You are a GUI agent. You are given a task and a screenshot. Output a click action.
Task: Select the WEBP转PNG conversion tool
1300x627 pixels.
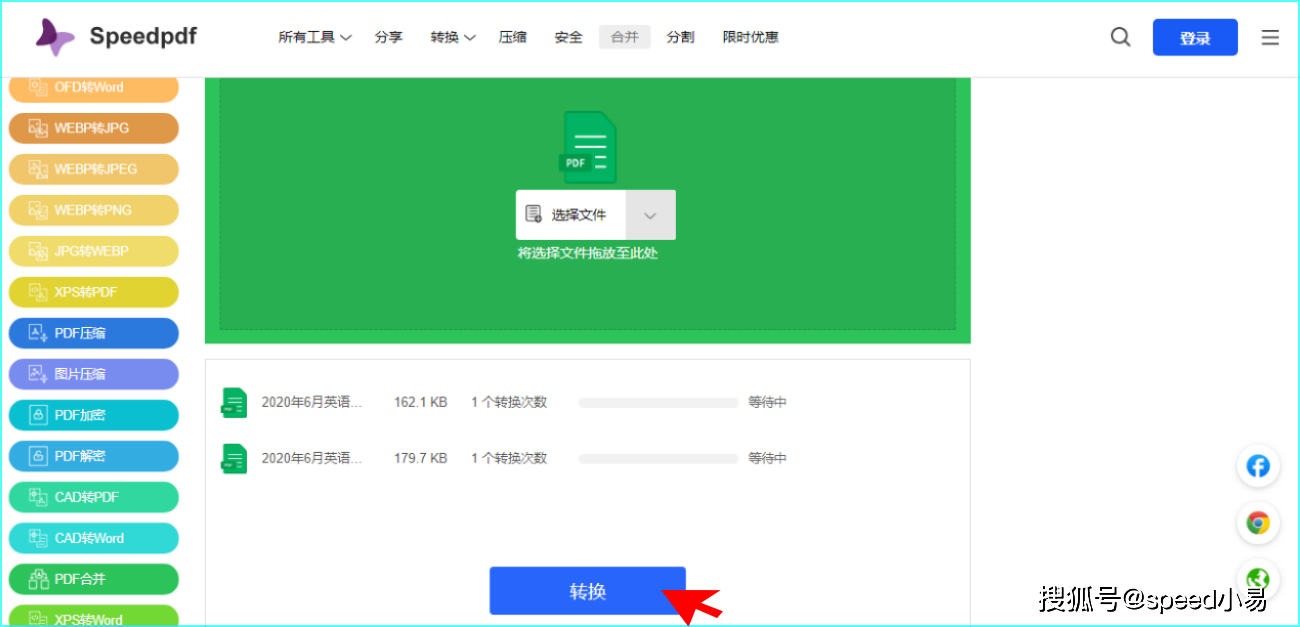(93, 210)
